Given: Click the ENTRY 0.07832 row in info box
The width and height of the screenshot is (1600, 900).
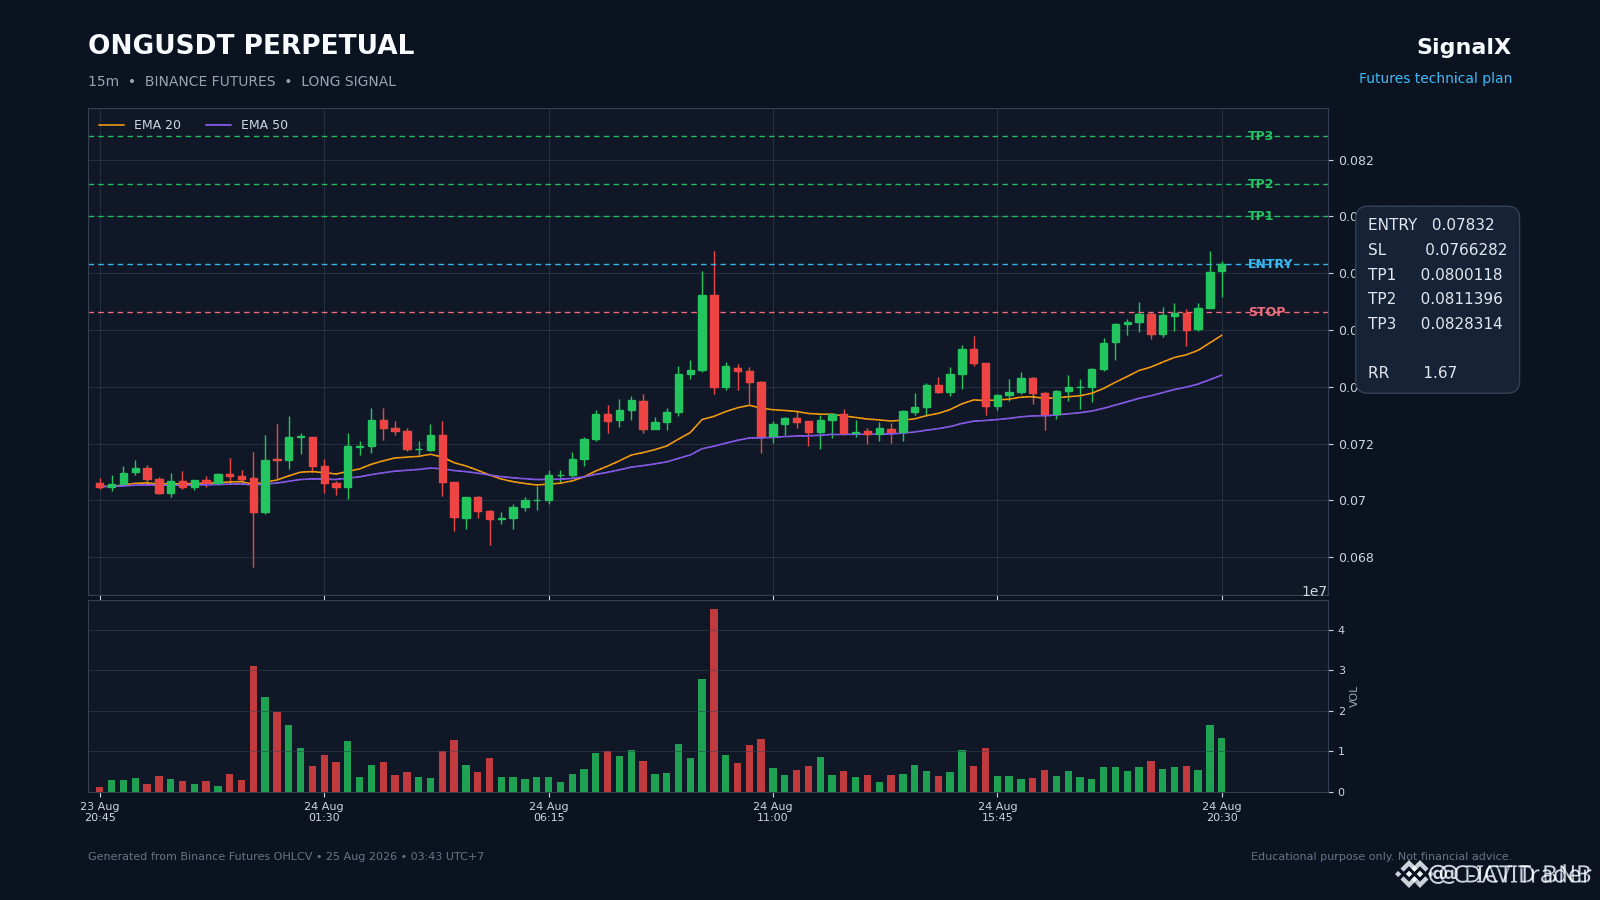Looking at the screenshot, I should [x=1431, y=226].
